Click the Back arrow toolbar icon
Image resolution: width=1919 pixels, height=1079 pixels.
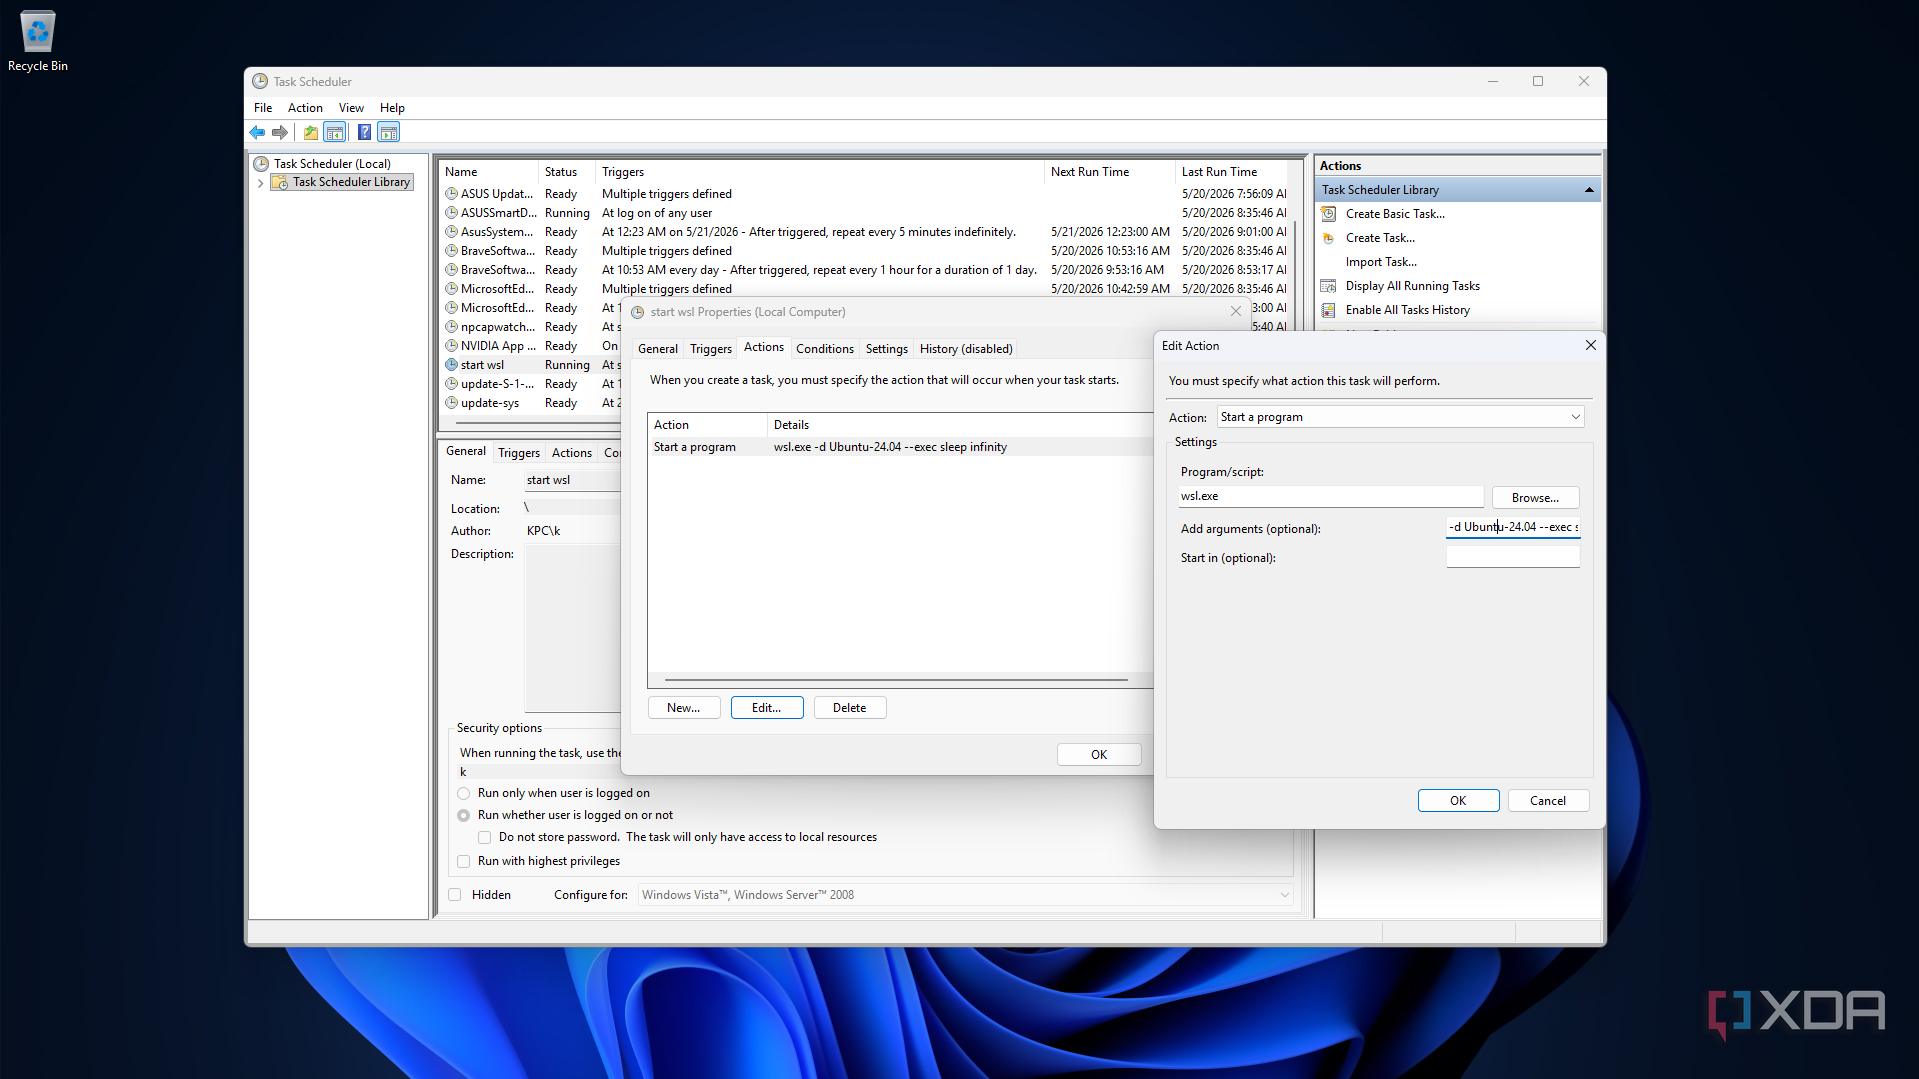pyautogui.click(x=257, y=132)
